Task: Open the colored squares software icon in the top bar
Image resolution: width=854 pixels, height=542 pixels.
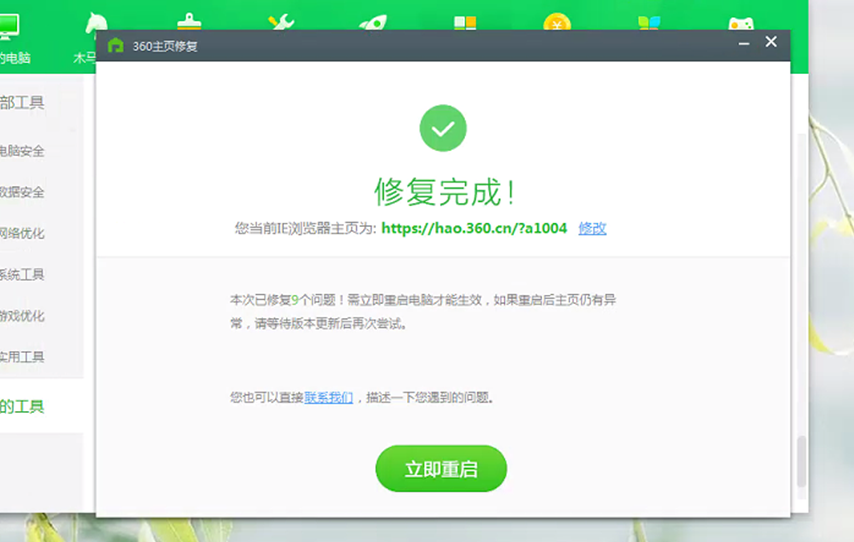Action: click(465, 23)
